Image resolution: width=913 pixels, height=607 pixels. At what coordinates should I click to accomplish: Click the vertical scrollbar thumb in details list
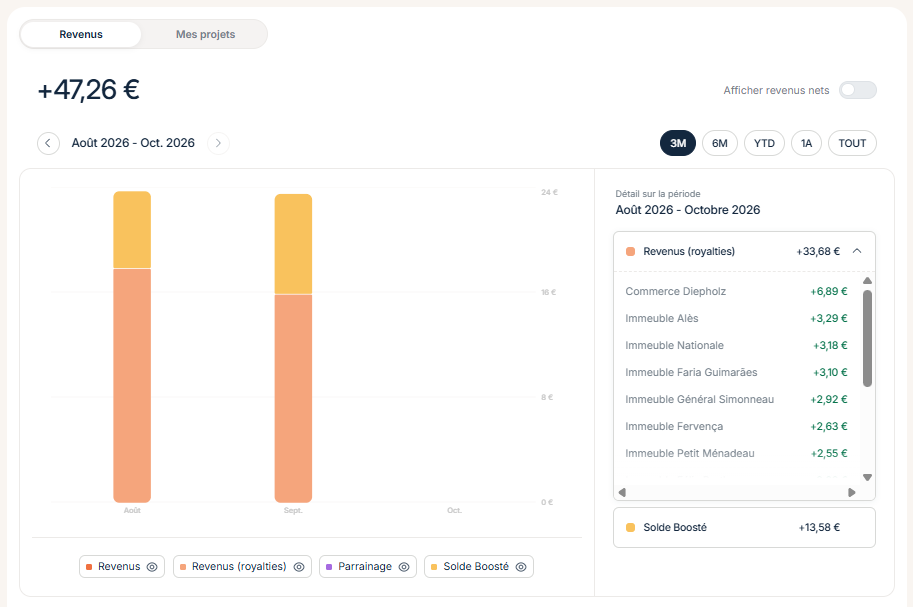pos(867,338)
